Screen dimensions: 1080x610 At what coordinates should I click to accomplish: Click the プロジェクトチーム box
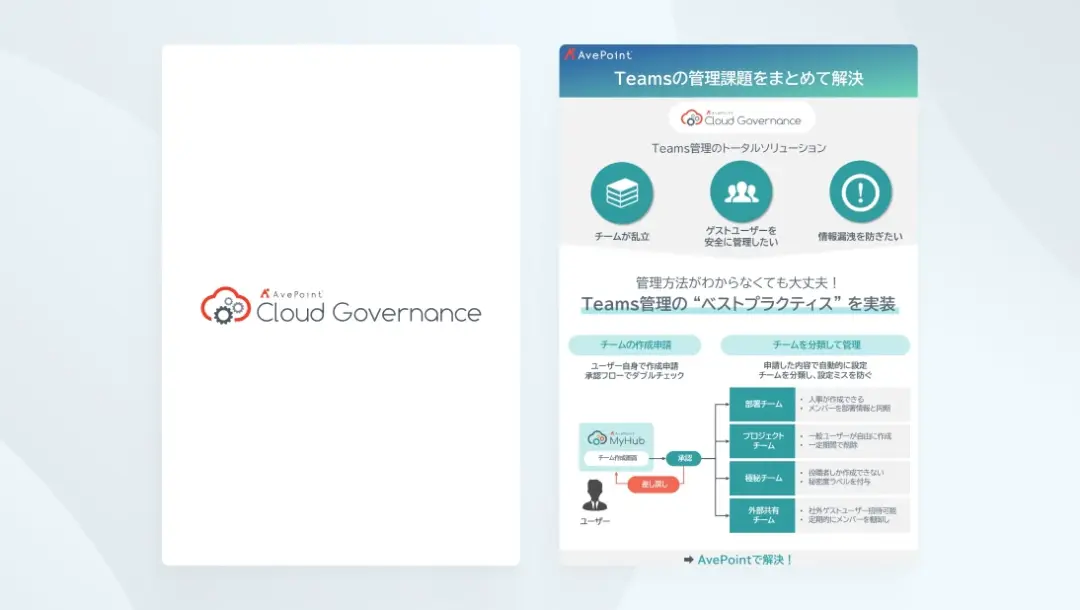762,441
